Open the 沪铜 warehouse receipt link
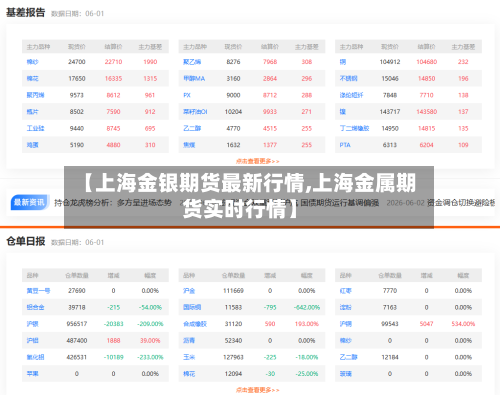 (x=345, y=324)
